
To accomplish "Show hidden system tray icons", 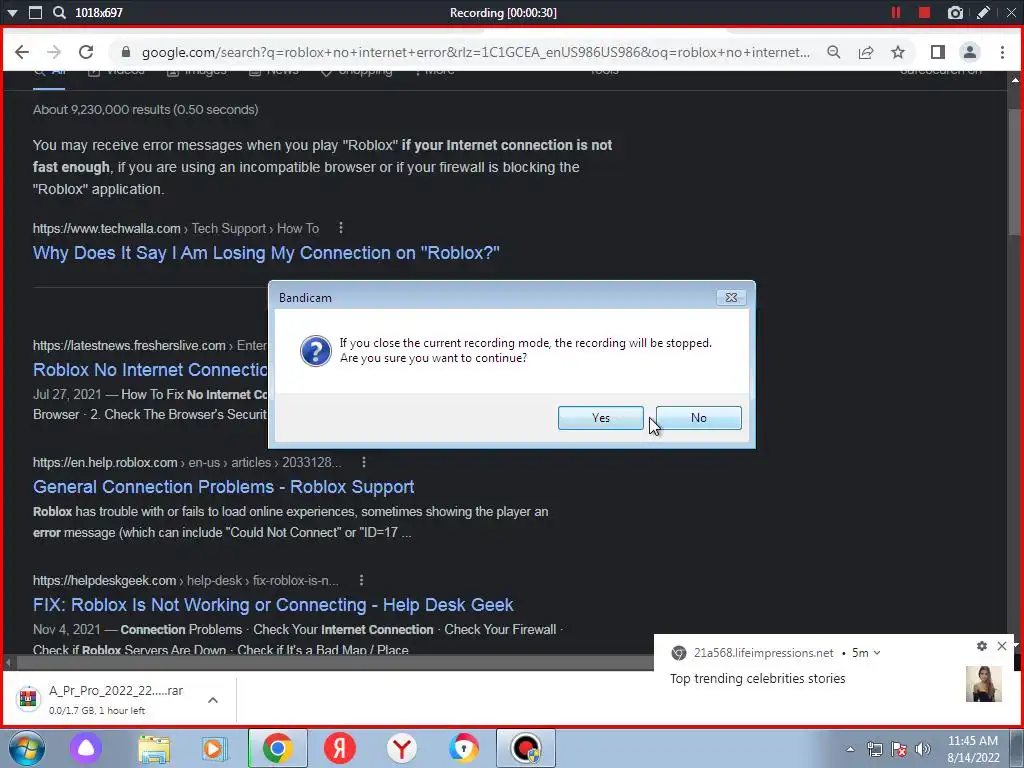I will (x=850, y=749).
